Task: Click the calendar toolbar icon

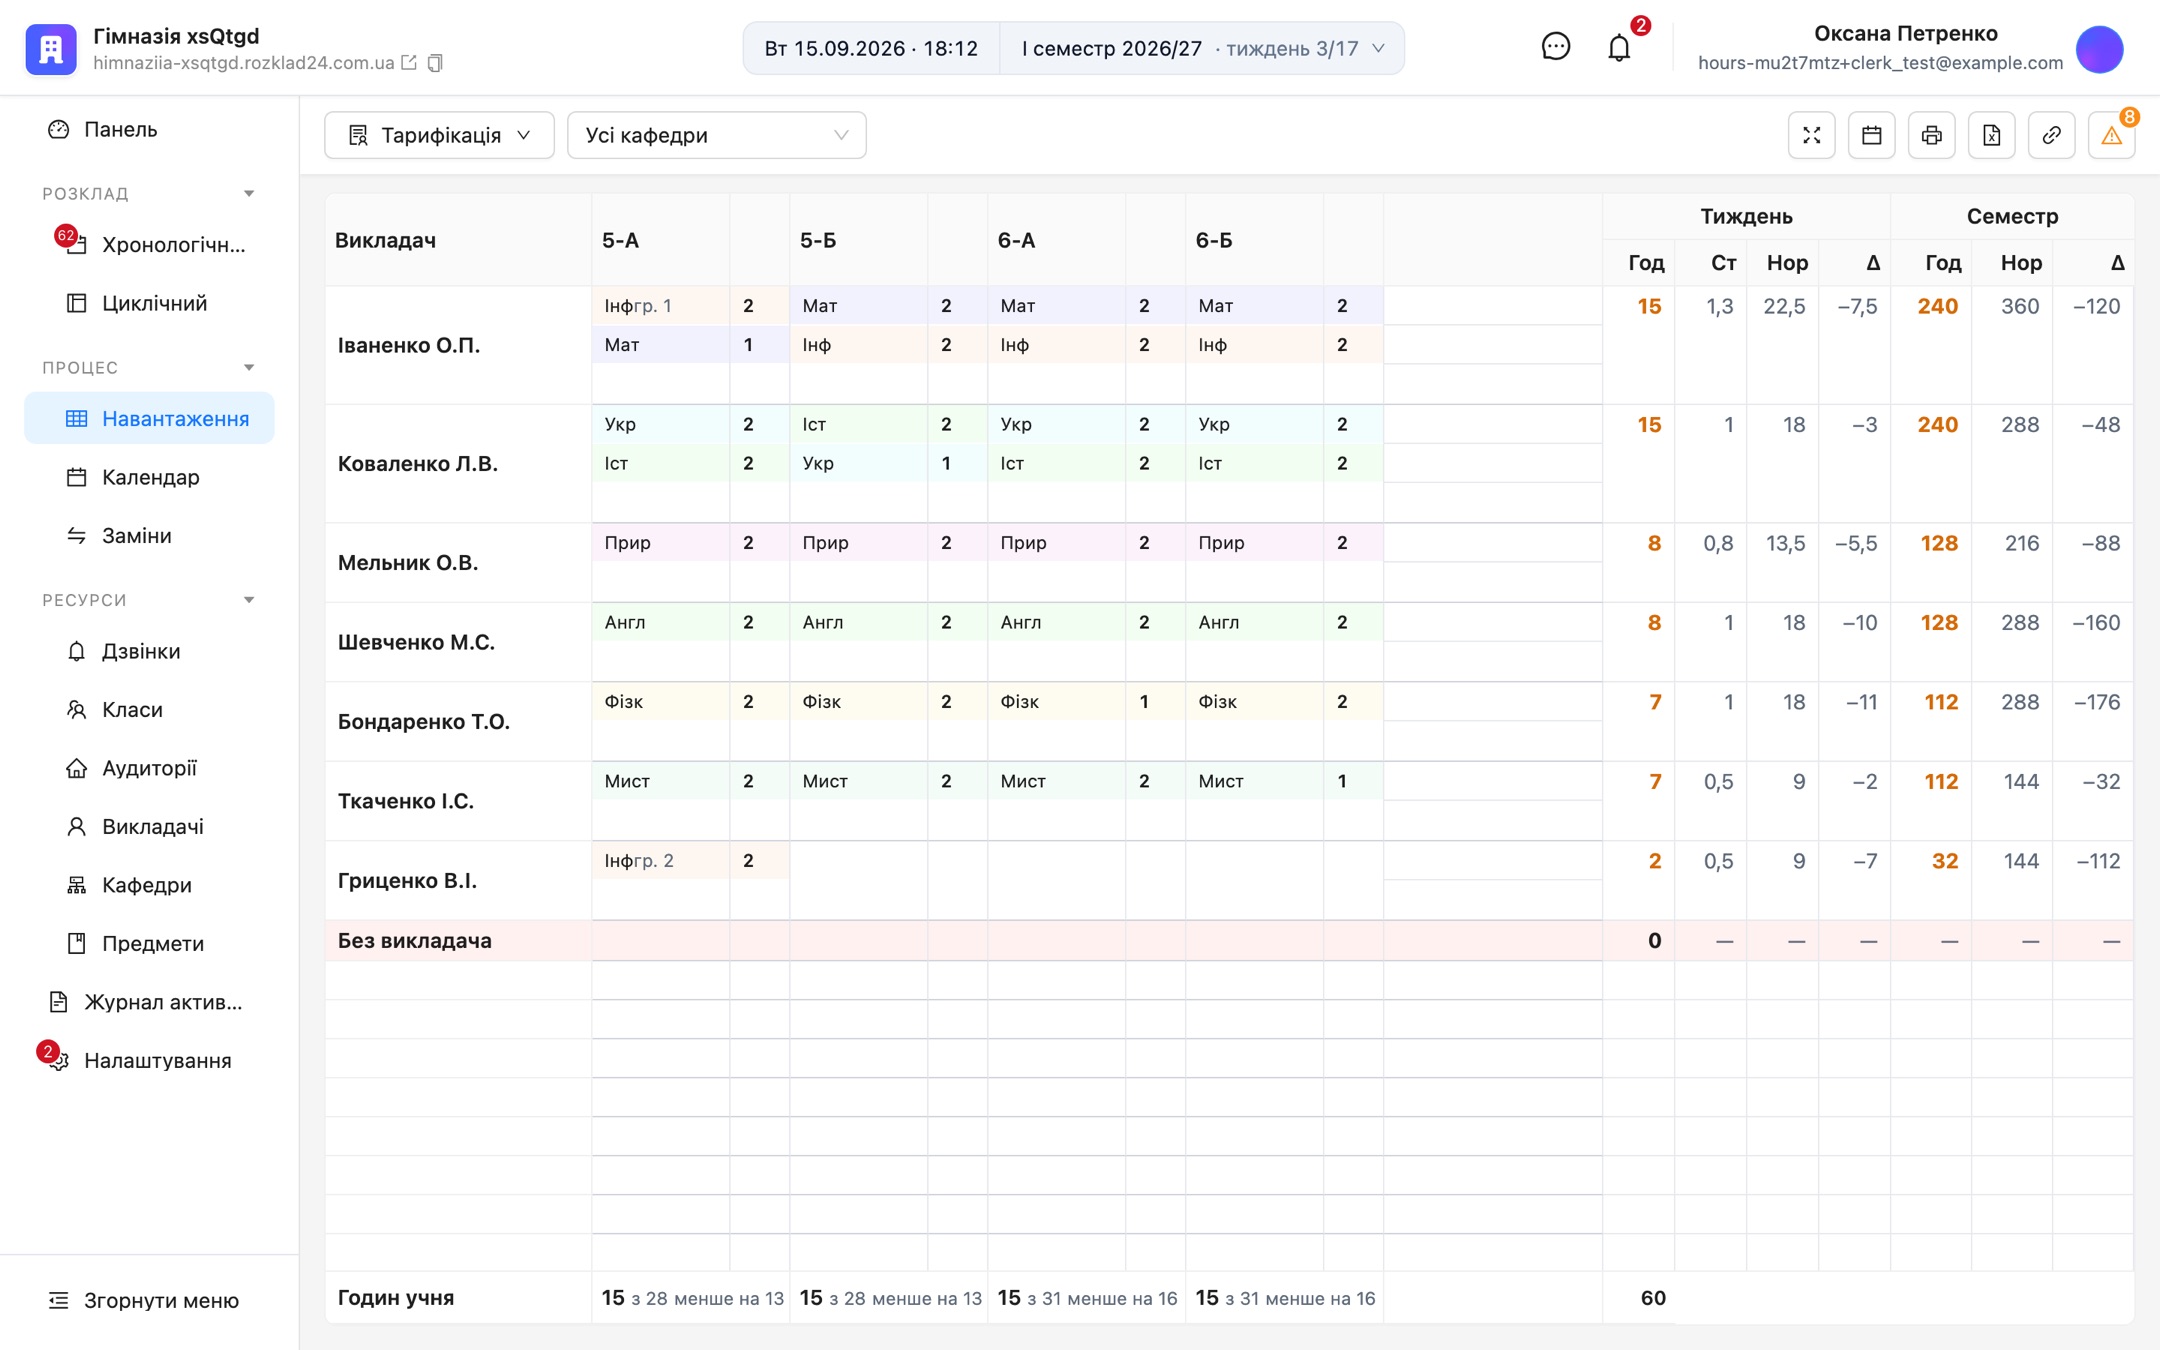Action: click(1871, 135)
